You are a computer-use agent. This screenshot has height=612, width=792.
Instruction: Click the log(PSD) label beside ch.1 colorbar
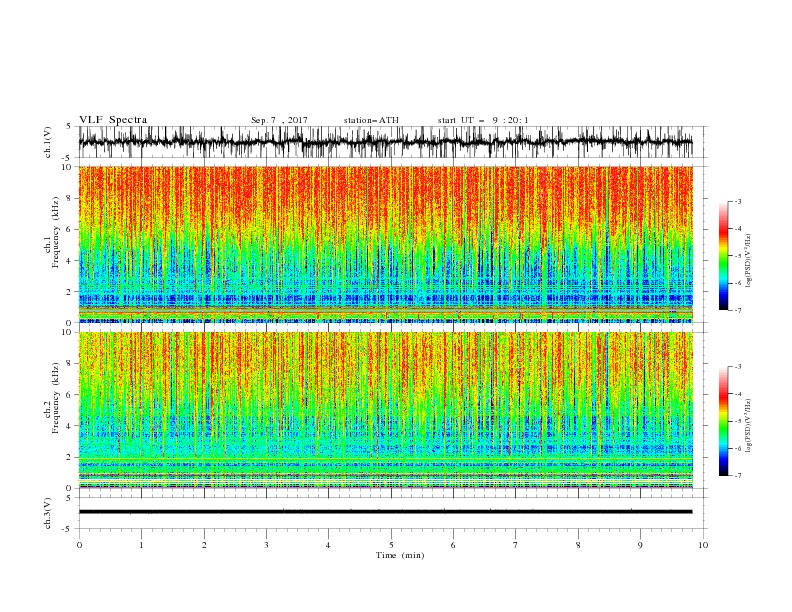[748, 261]
